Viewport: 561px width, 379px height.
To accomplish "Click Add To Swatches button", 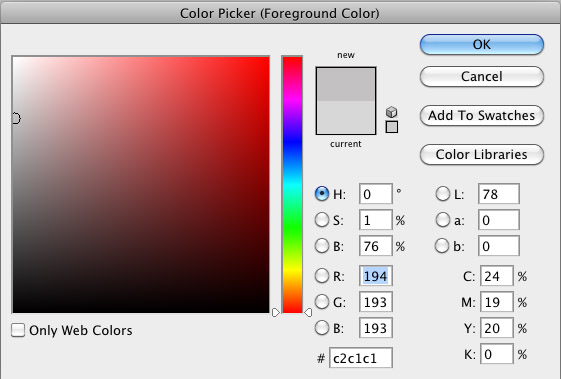I will (482, 115).
